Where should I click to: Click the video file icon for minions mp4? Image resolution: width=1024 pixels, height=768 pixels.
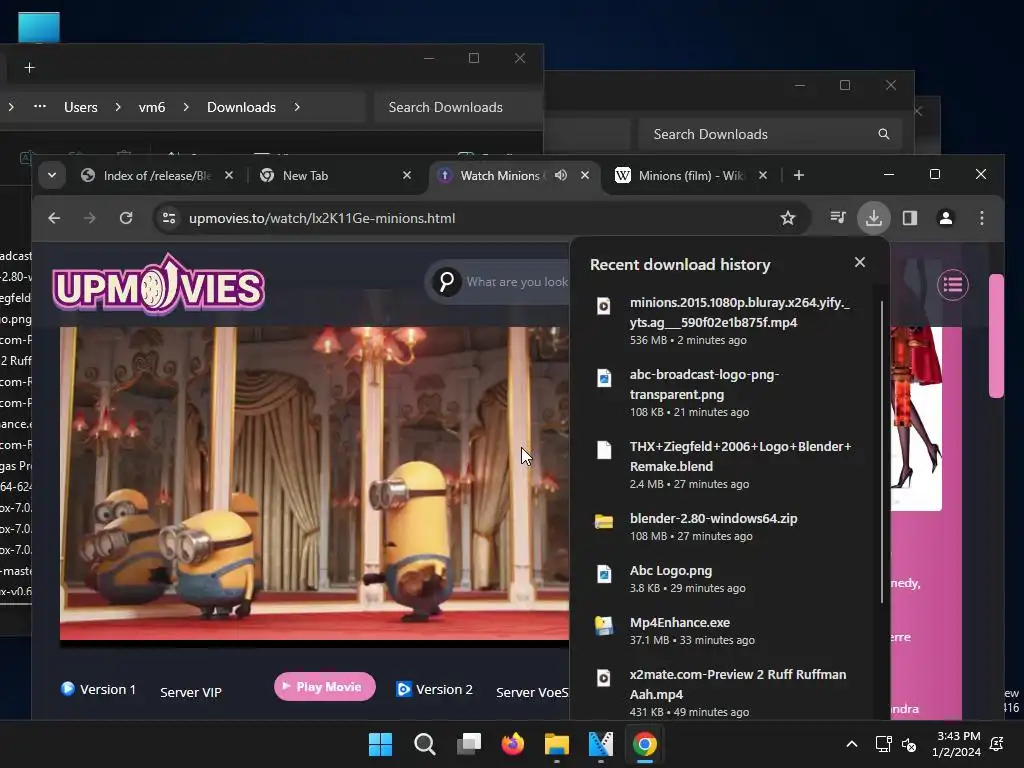coord(604,306)
